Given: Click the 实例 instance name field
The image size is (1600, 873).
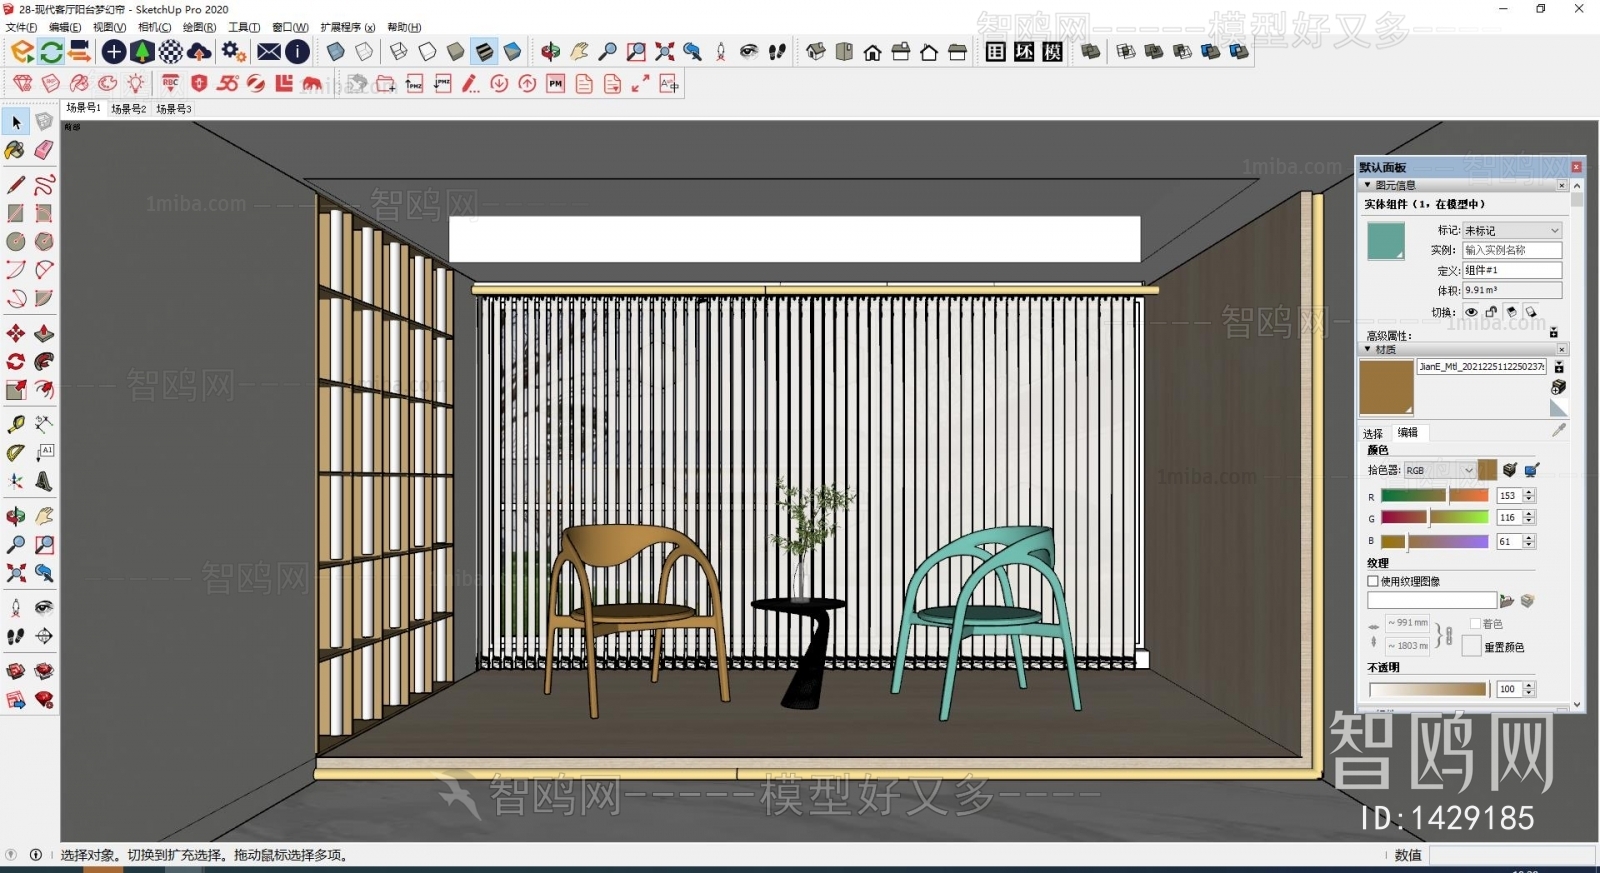Looking at the screenshot, I should (1512, 250).
